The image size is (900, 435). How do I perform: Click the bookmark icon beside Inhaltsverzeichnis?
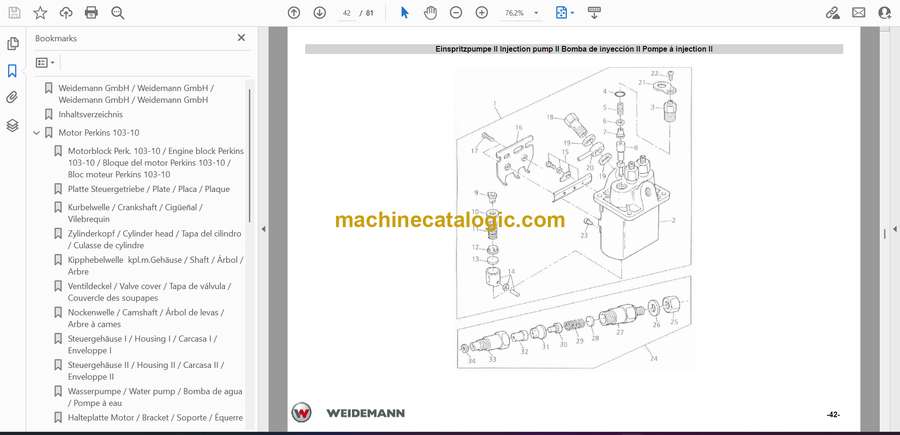tap(48, 114)
